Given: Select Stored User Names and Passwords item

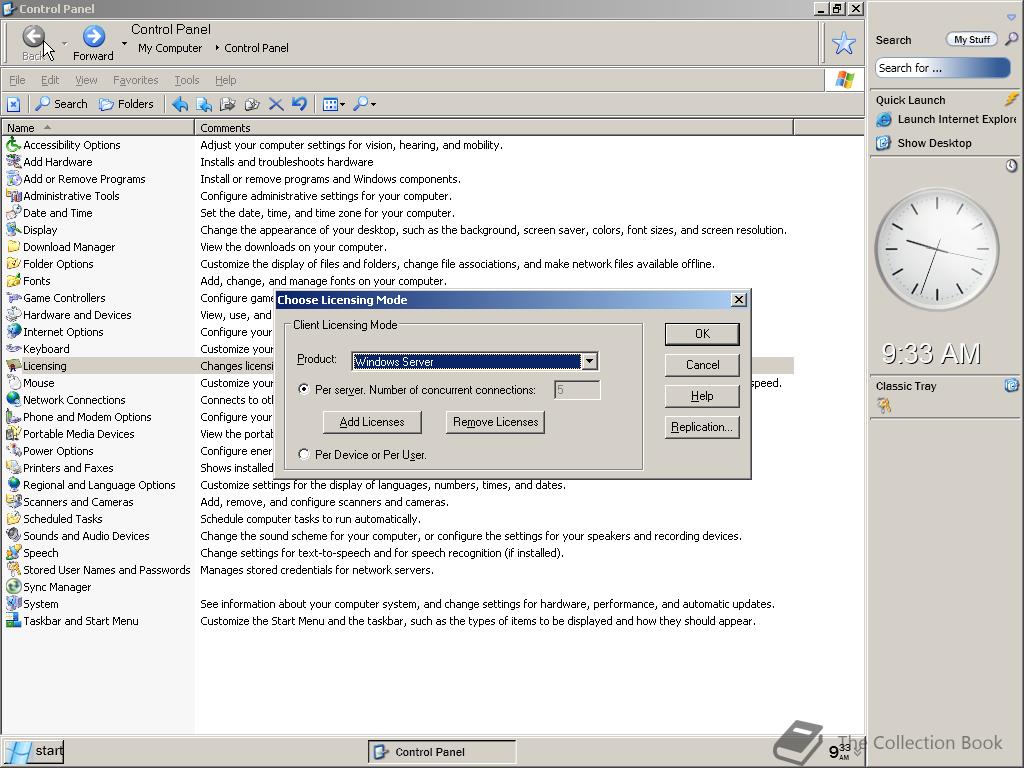Looking at the screenshot, I should [x=106, y=569].
